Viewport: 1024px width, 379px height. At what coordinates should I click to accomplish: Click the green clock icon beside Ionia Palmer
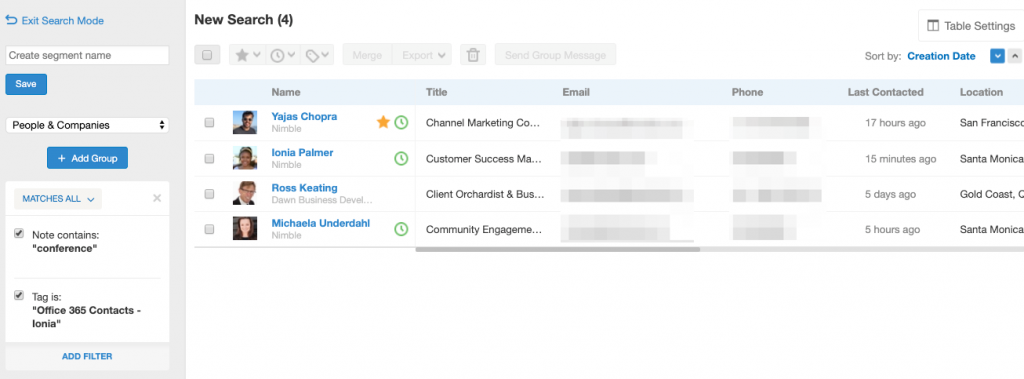coord(401,158)
